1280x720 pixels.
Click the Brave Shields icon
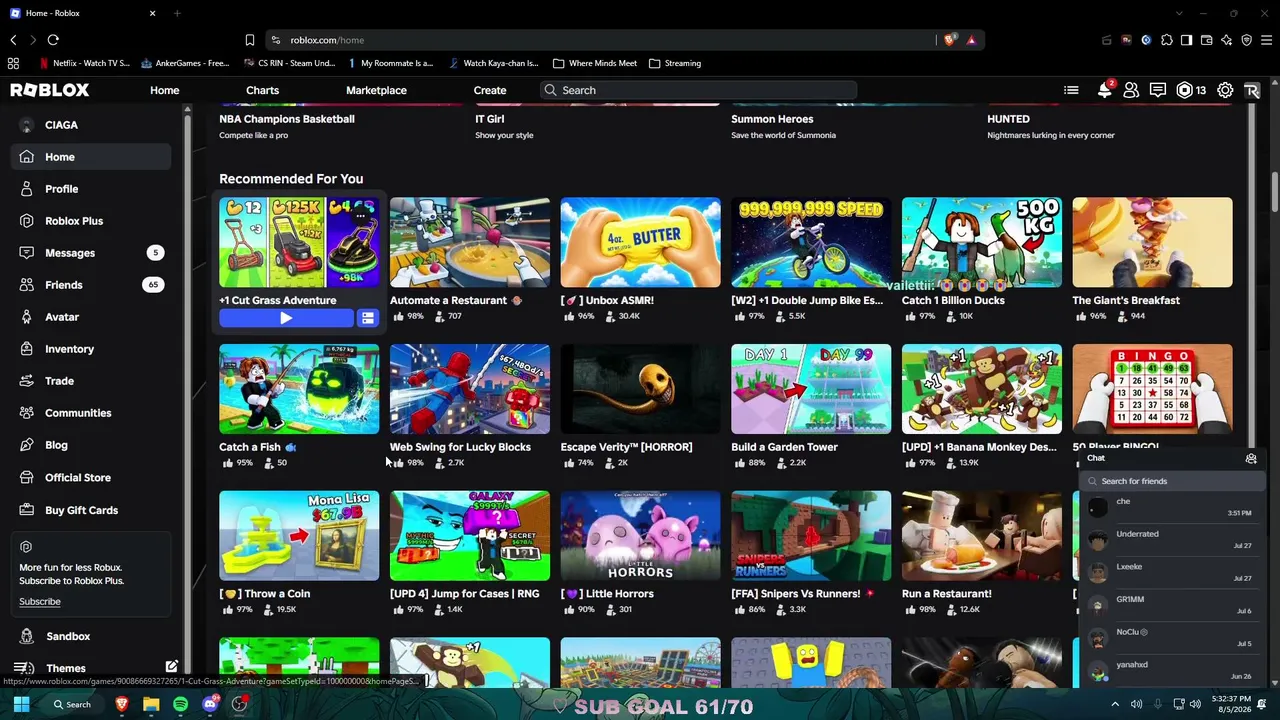(x=949, y=40)
